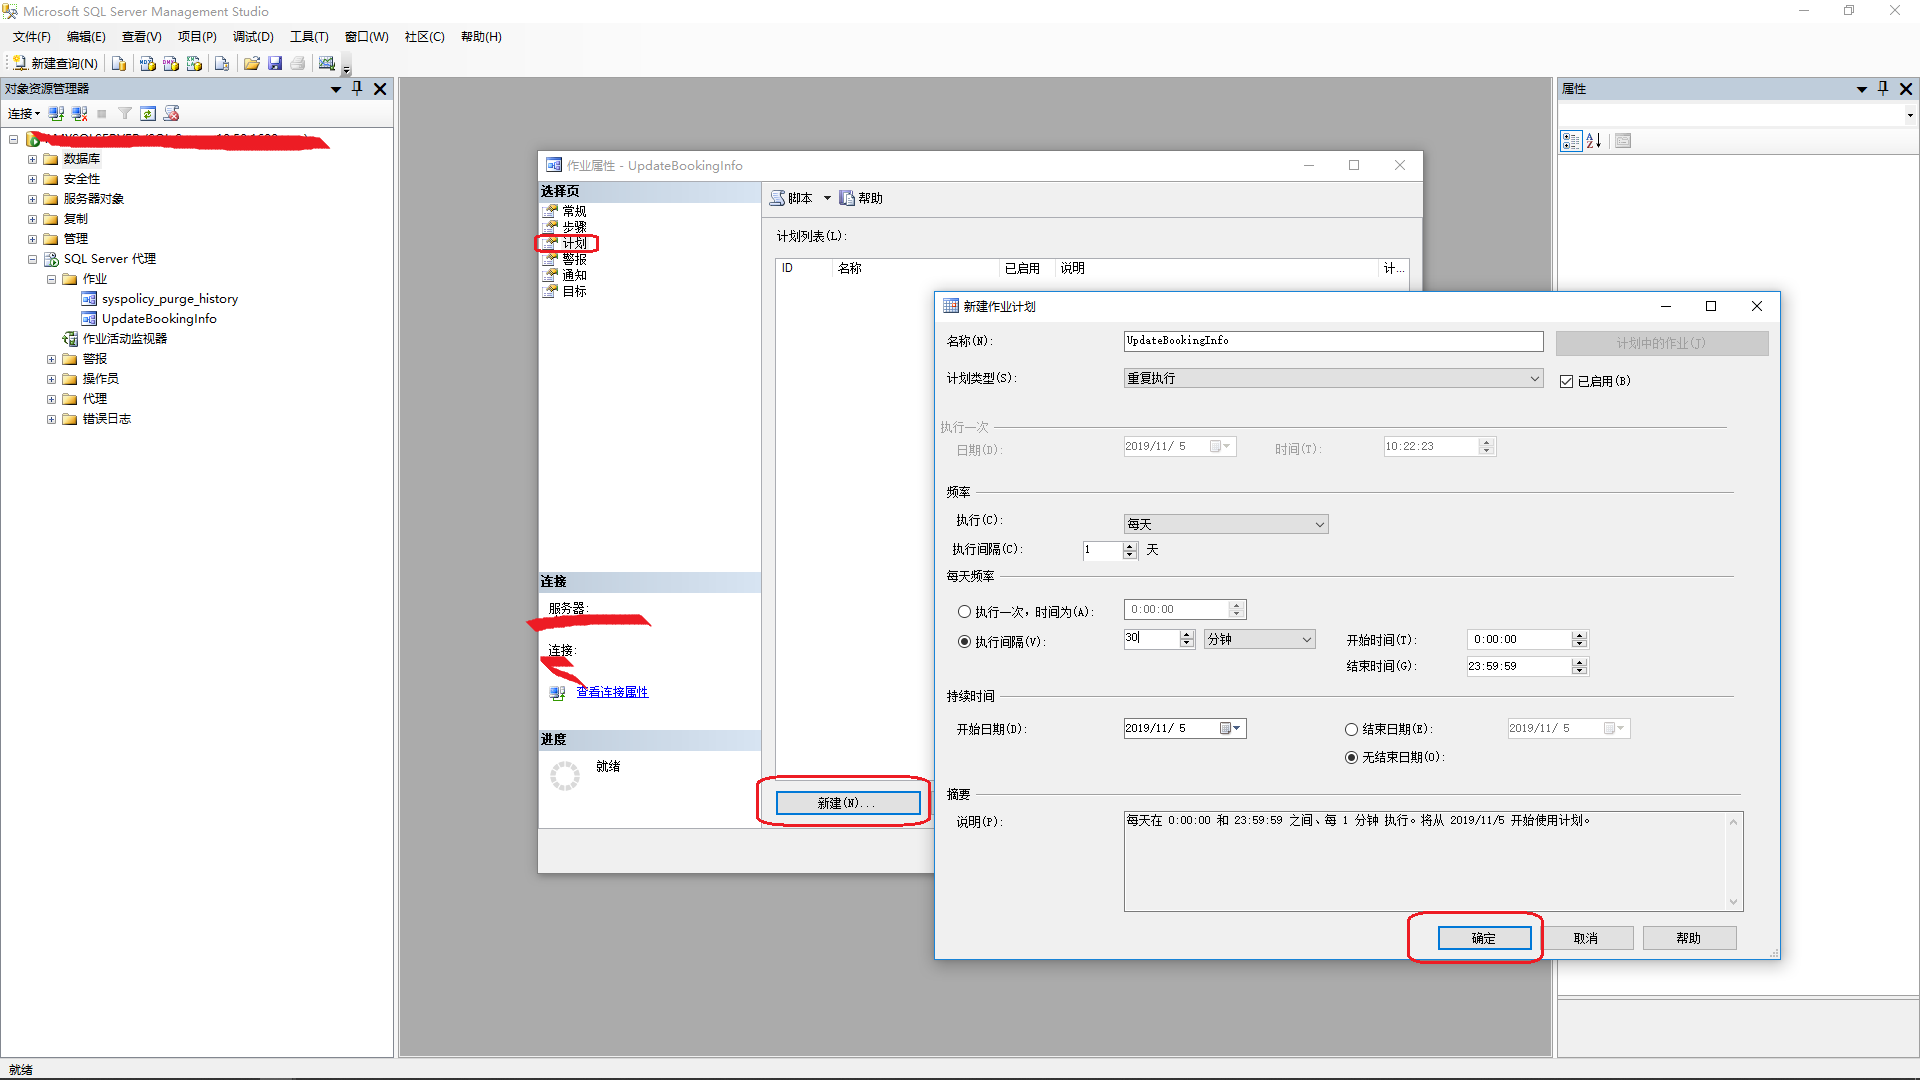The width and height of the screenshot is (1920, 1080).
Task: Select the Alerts page in Job Properties
Action: [574, 259]
